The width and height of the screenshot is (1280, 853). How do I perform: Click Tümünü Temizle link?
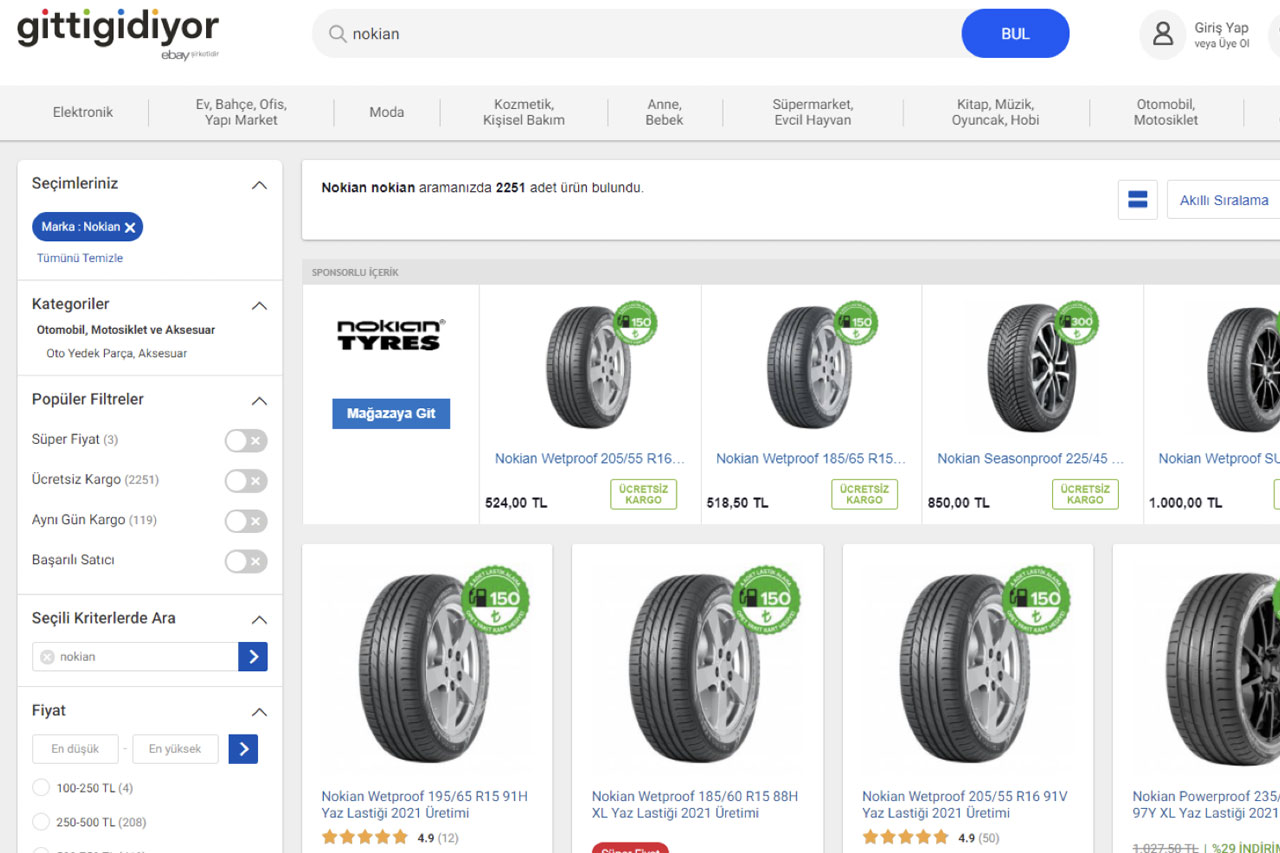pos(80,258)
